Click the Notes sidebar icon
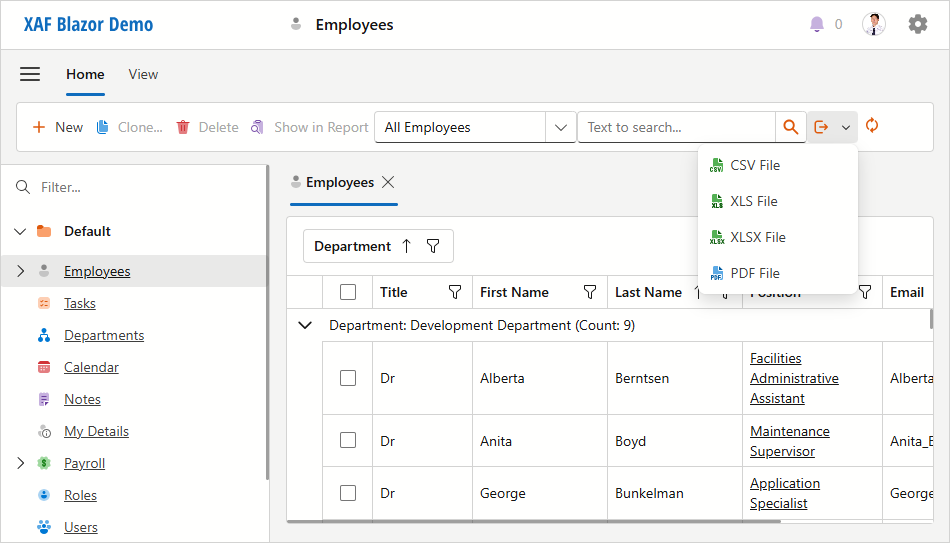The width and height of the screenshot is (950, 543). 44,399
